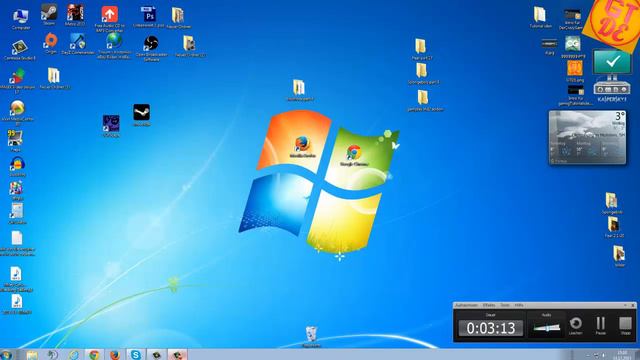Open the Kaspersky gadget monitor icon
This screenshot has height=360, width=640.
(x=612, y=72)
